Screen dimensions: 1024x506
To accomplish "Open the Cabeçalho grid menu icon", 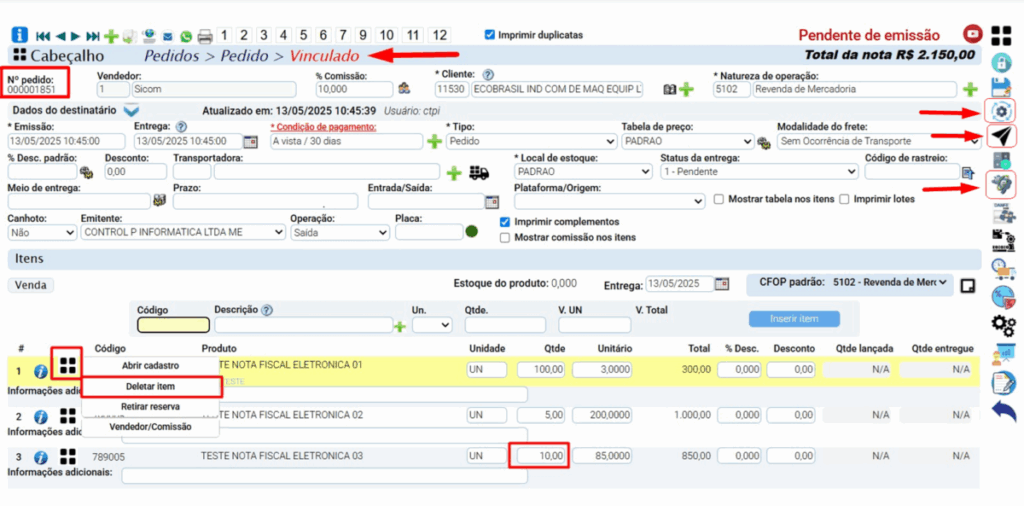I will 20,56.
